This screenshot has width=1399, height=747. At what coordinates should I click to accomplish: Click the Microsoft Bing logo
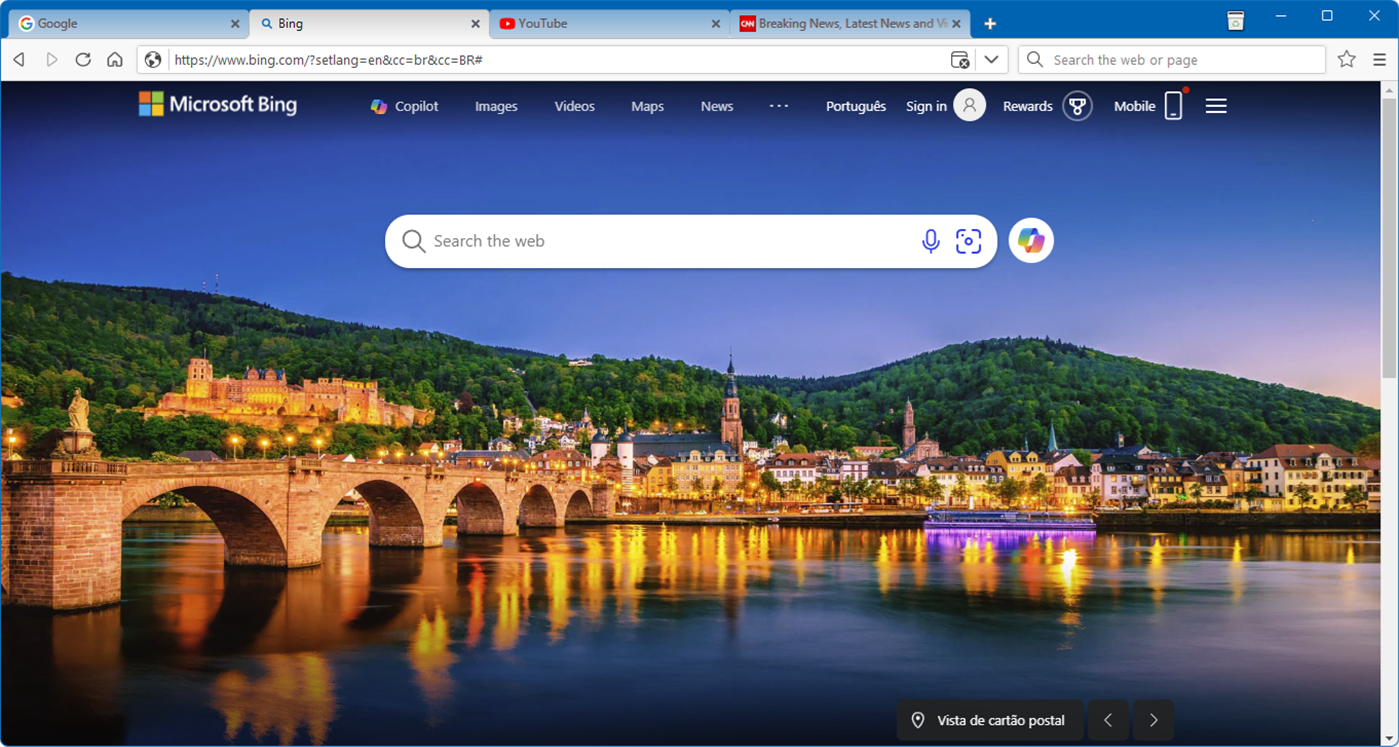coord(217,104)
